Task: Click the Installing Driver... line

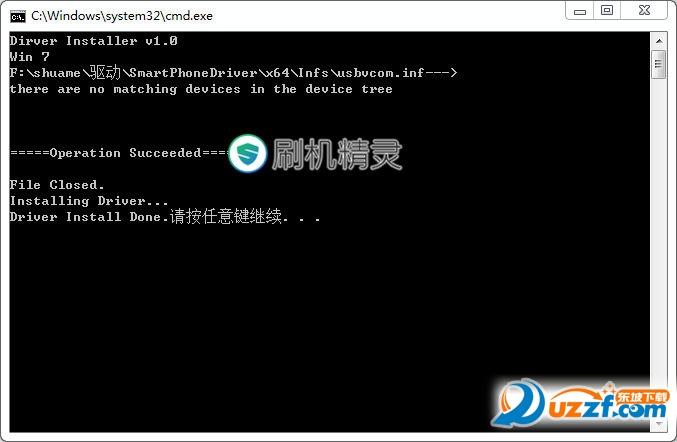Action: [x=89, y=201]
